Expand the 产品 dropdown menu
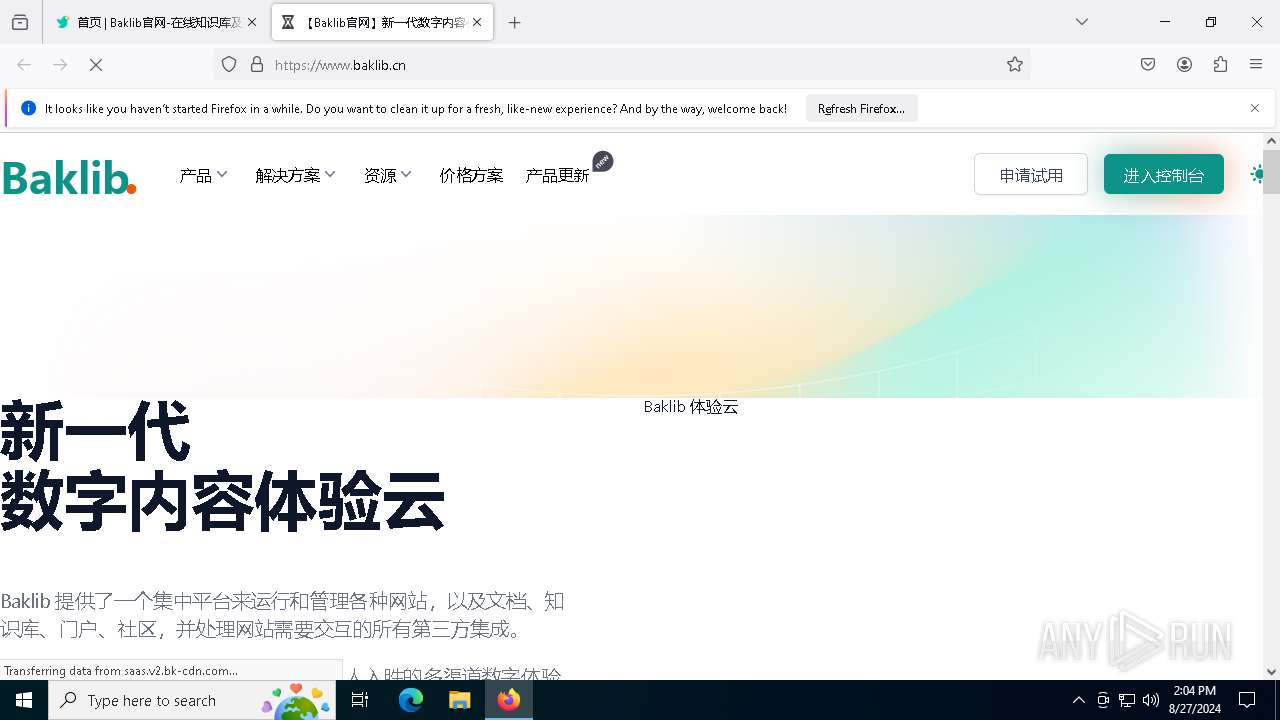 203,175
